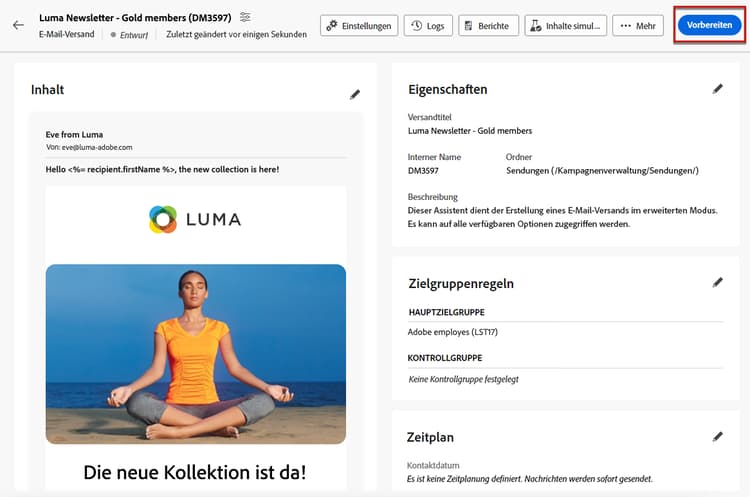Screen dimensions: 750x497
Task: Edit Eigenschaften with the pencil icon
Action: [x=717, y=89]
